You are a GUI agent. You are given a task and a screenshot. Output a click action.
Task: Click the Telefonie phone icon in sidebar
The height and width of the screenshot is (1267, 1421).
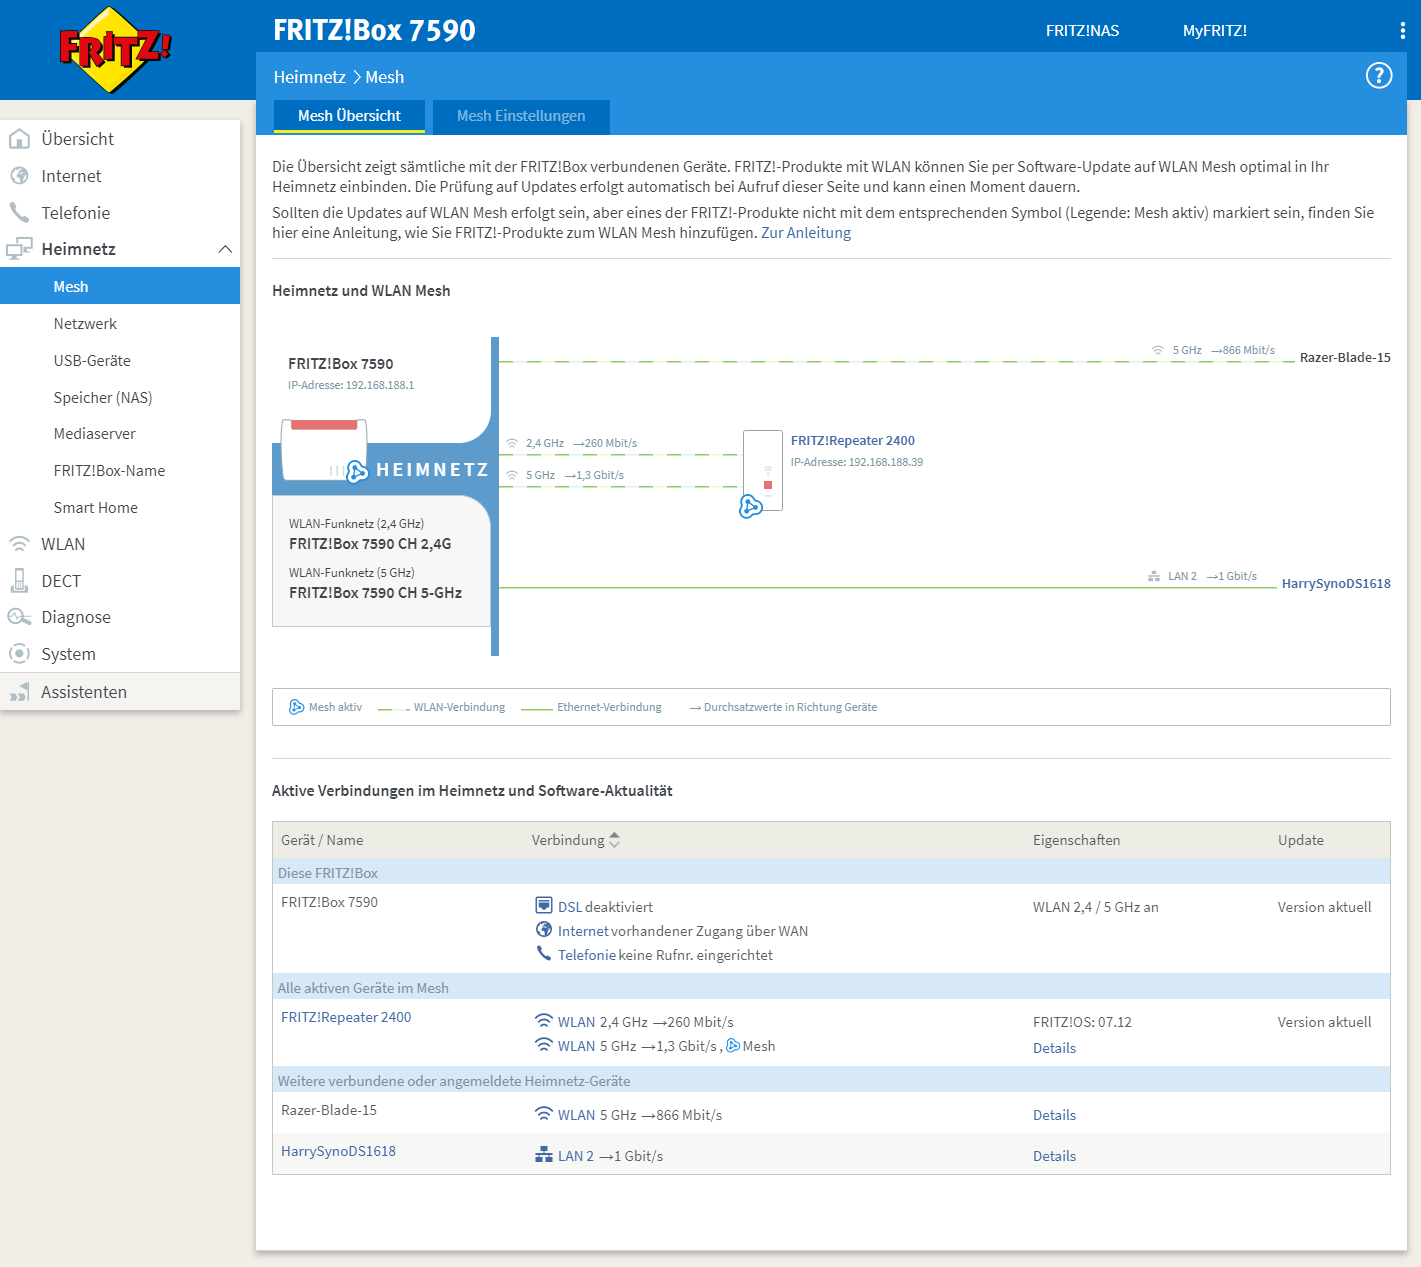point(19,213)
